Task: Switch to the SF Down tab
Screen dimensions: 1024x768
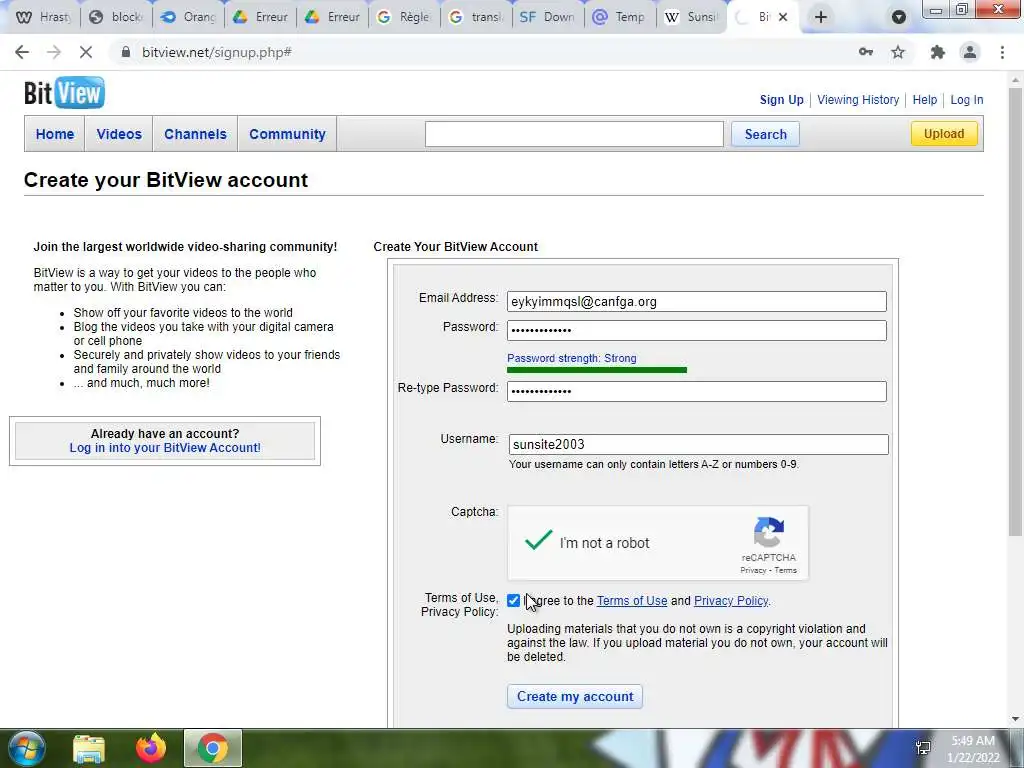Action: pos(548,17)
